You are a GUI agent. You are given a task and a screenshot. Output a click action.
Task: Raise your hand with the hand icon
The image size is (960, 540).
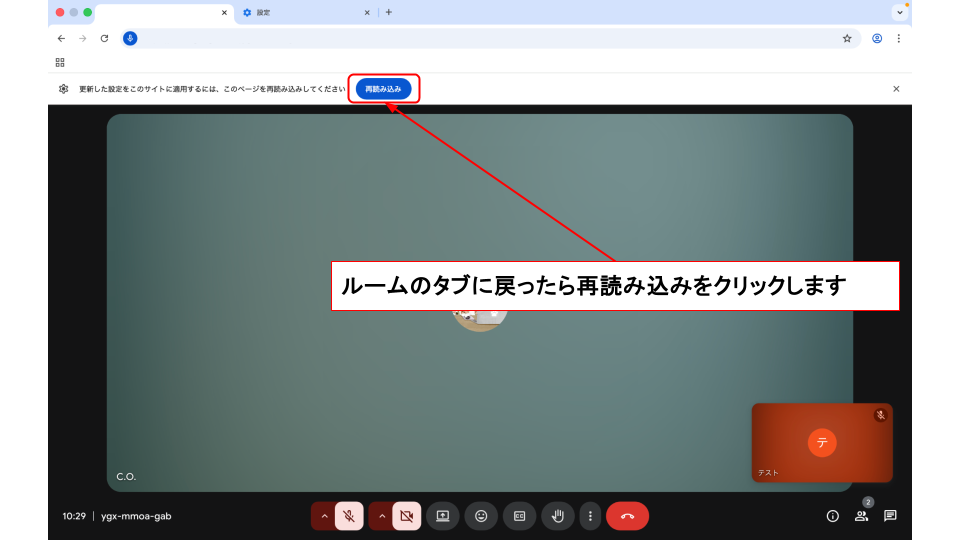[x=558, y=516]
